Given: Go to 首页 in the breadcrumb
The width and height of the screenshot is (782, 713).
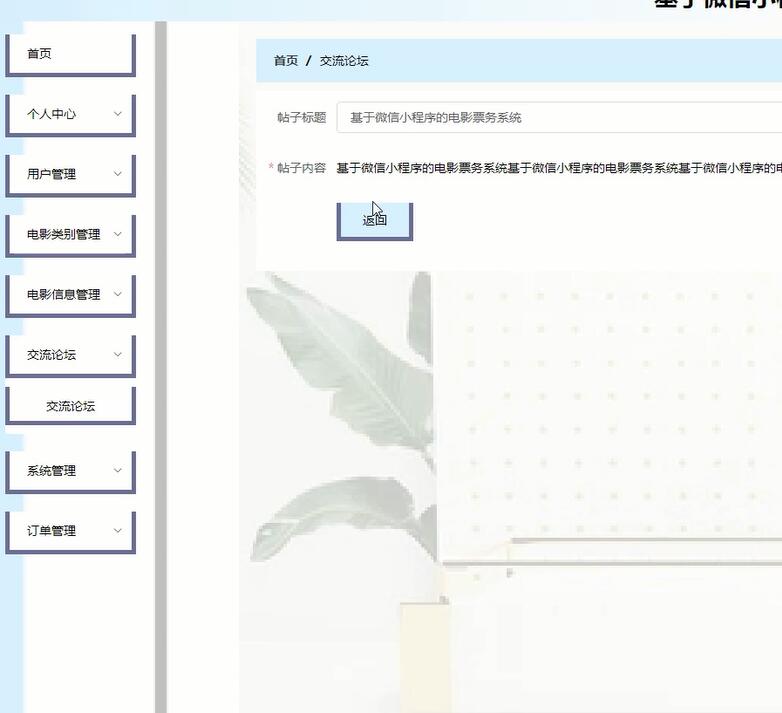Looking at the screenshot, I should (286, 61).
